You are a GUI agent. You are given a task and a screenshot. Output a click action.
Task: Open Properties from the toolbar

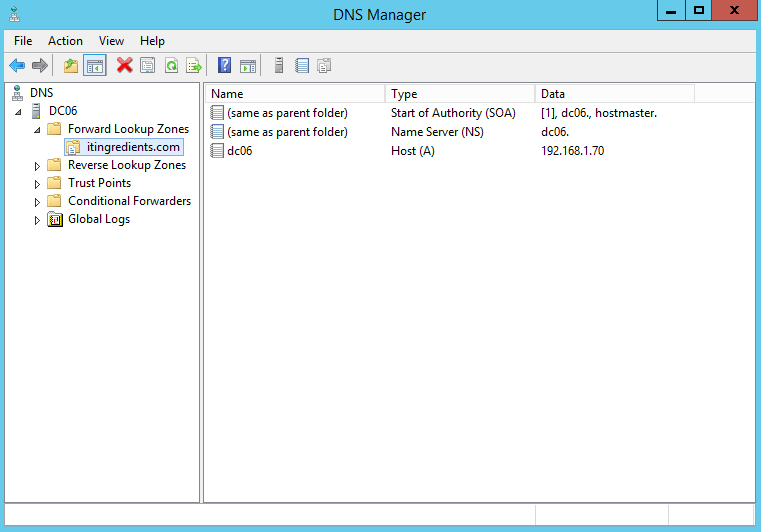click(x=148, y=66)
